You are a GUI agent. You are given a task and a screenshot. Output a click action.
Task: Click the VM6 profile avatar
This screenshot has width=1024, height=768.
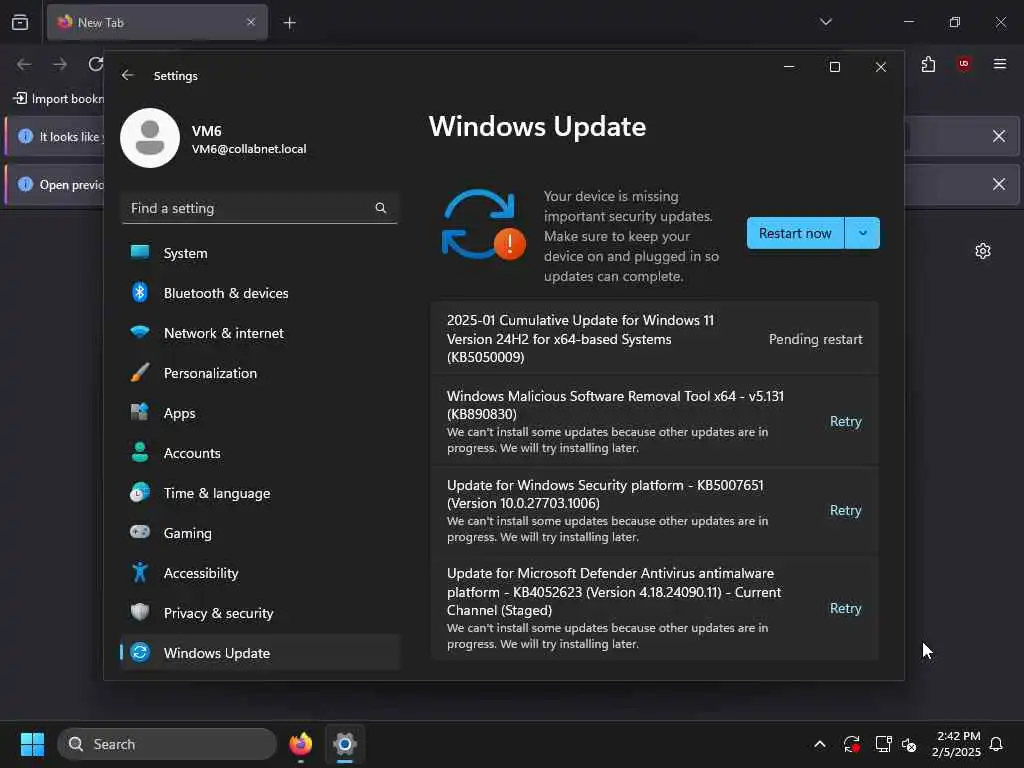point(150,138)
